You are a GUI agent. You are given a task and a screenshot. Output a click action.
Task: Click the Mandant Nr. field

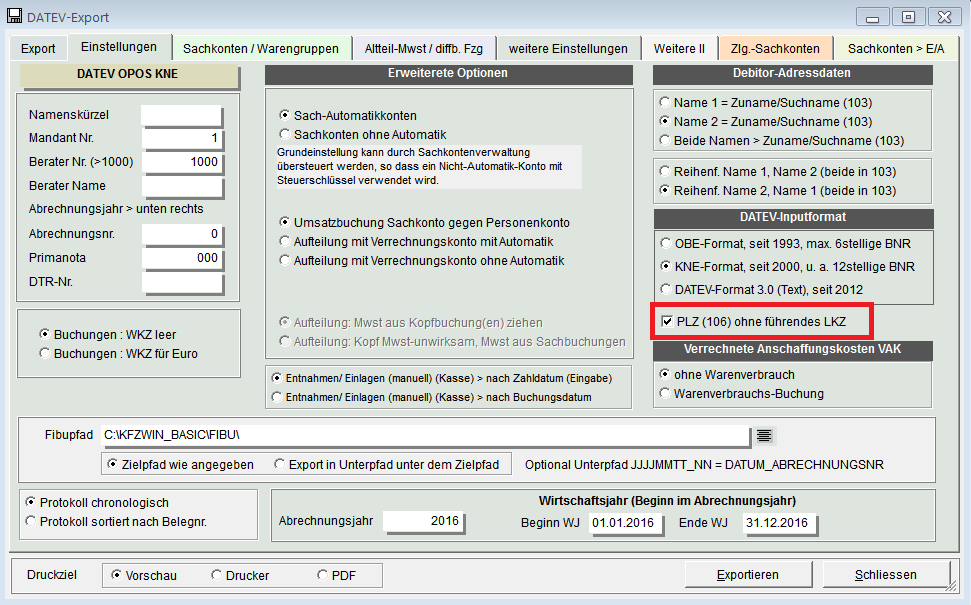click(181, 138)
